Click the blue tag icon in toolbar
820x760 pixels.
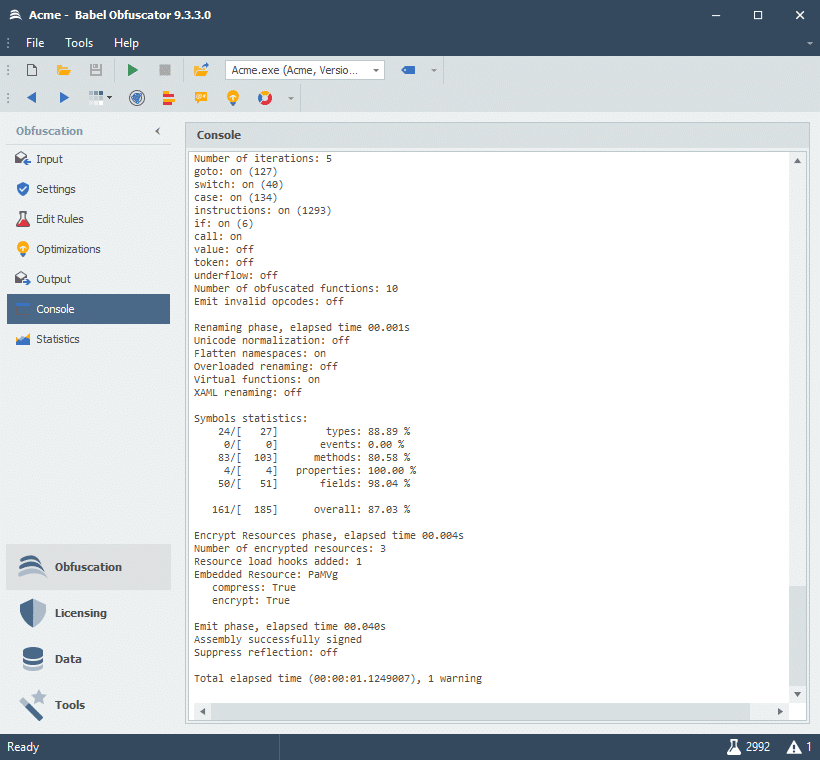(408, 70)
